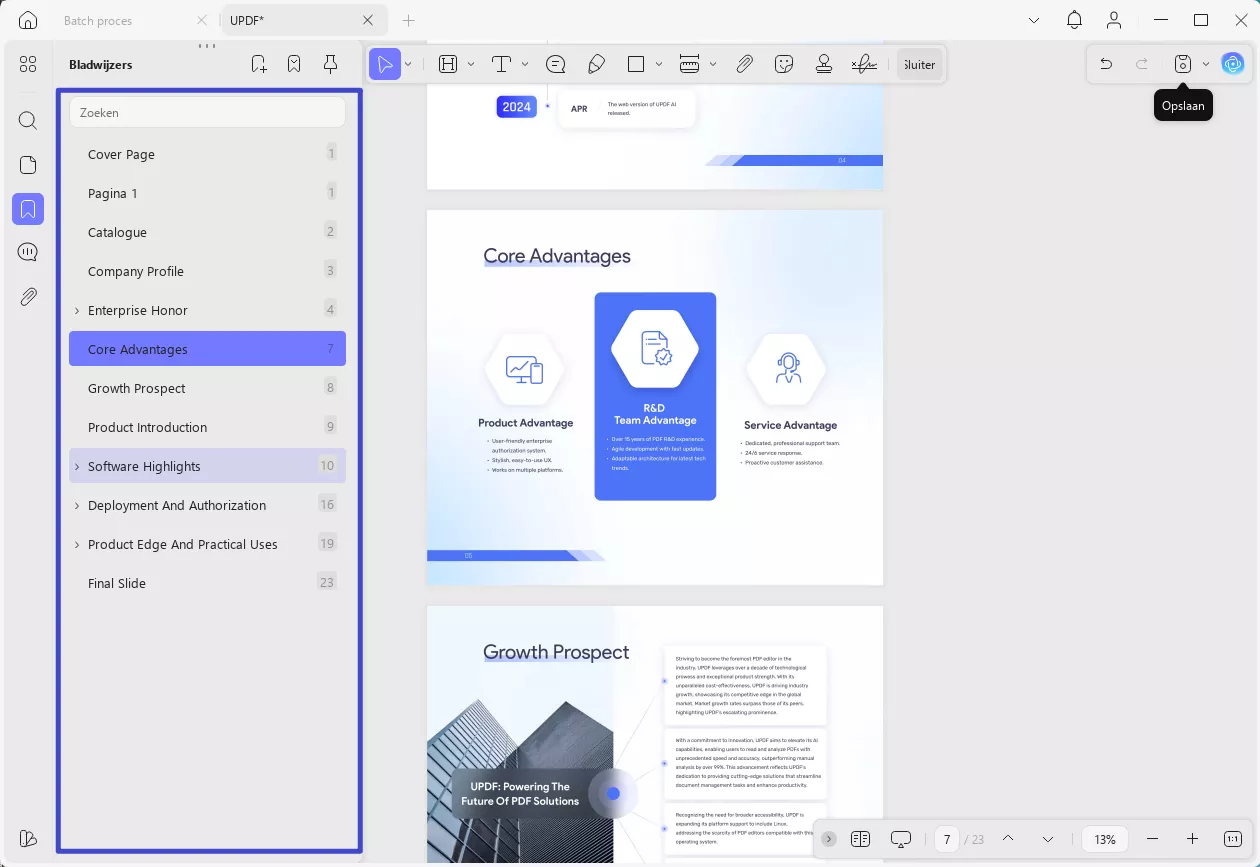This screenshot has width=1260, height=867.
Task: Open the shape tool dropdown arrow
Action: click(659, 64)
